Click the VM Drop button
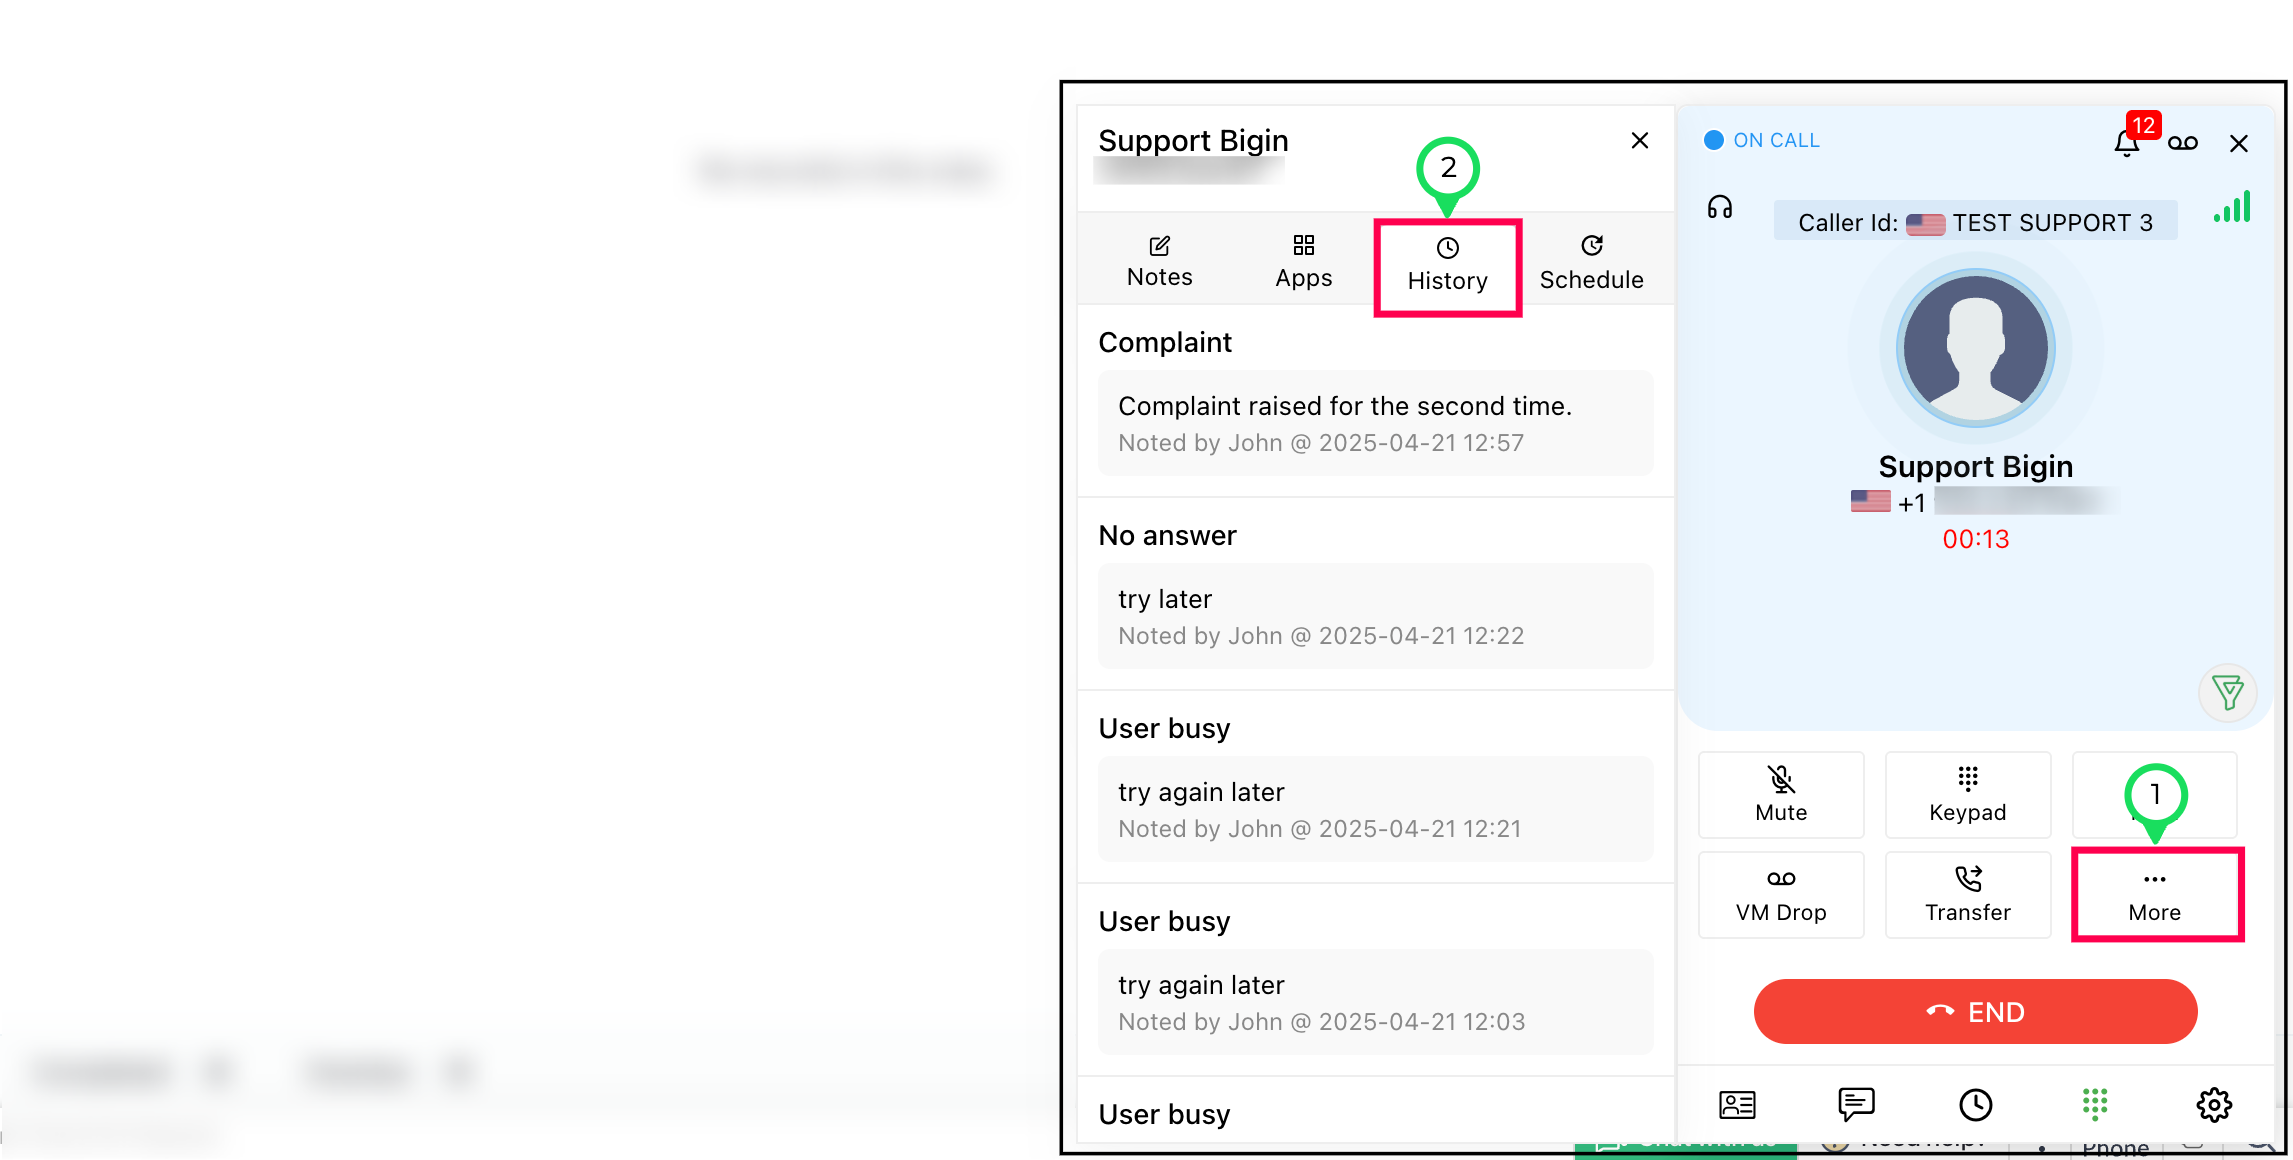Screen dimensions: 2293x1160 [1781, 895]
